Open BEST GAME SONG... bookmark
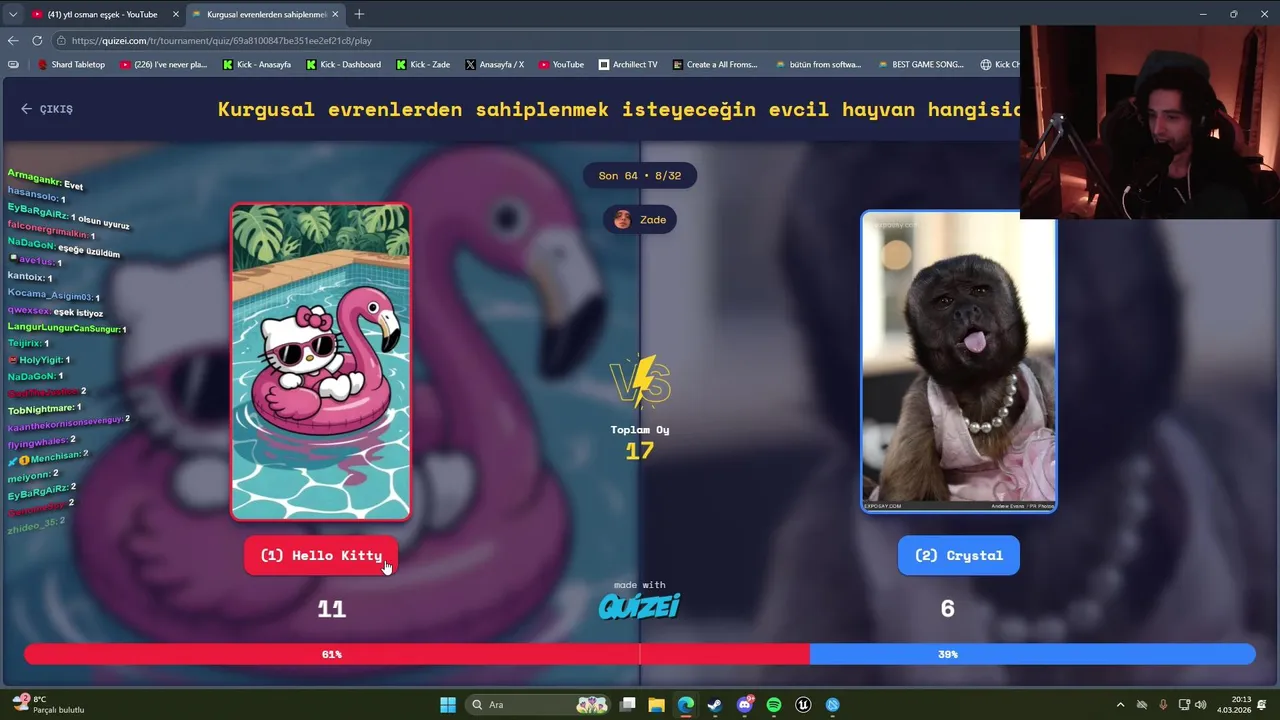 [x=921, y=64]
